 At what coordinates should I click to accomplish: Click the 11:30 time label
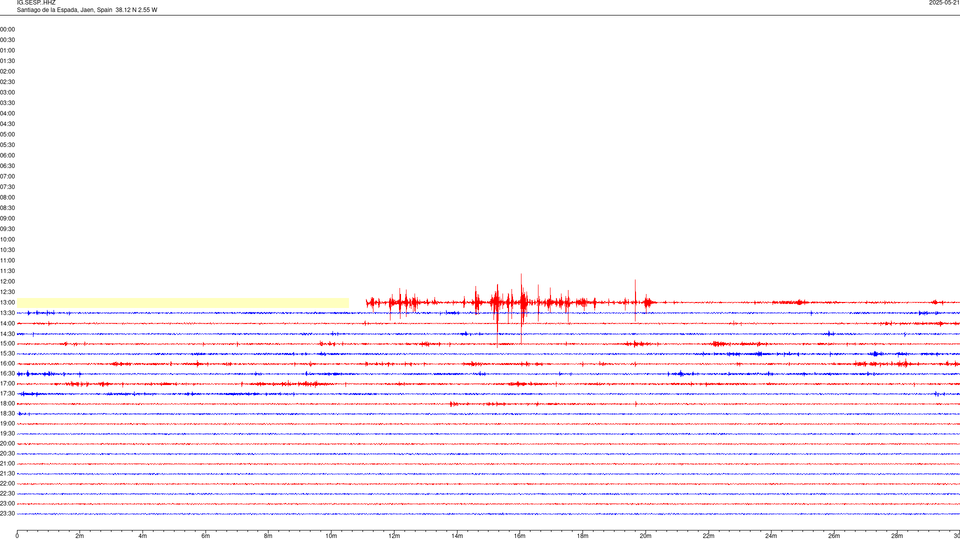[7, 271]
